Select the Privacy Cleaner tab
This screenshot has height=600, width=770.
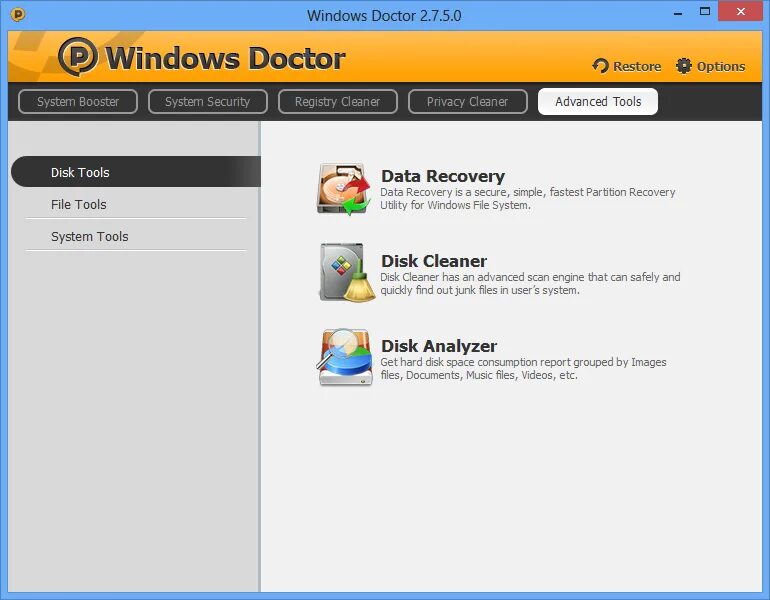(468, 102)
